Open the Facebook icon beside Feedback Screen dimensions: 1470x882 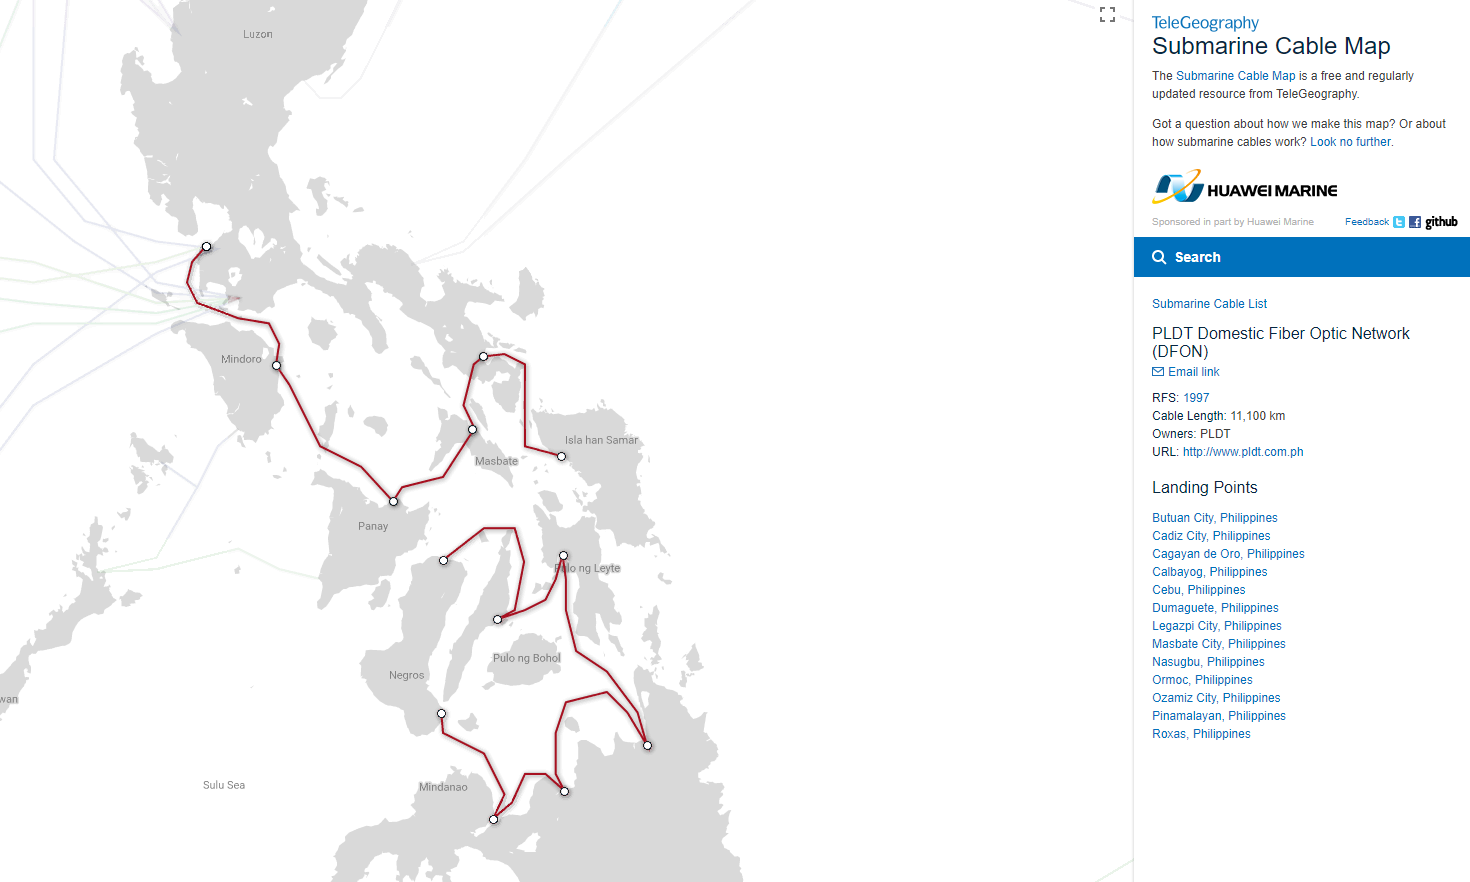click(x=1415, y=222)
